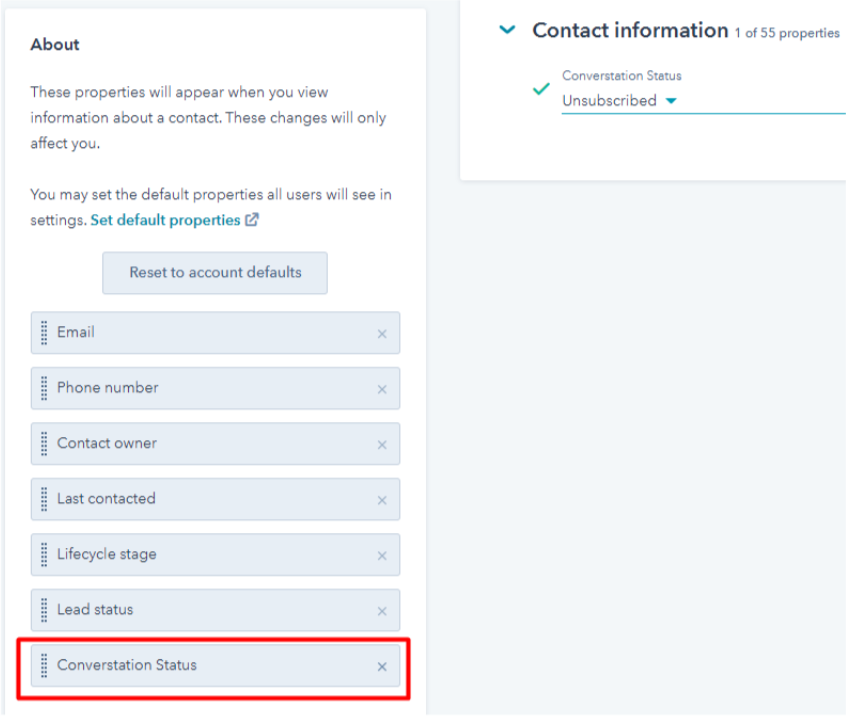Screen dimensions: 848x716
Task: Click the external link icon beside defaults
Action: coord(252,220)
